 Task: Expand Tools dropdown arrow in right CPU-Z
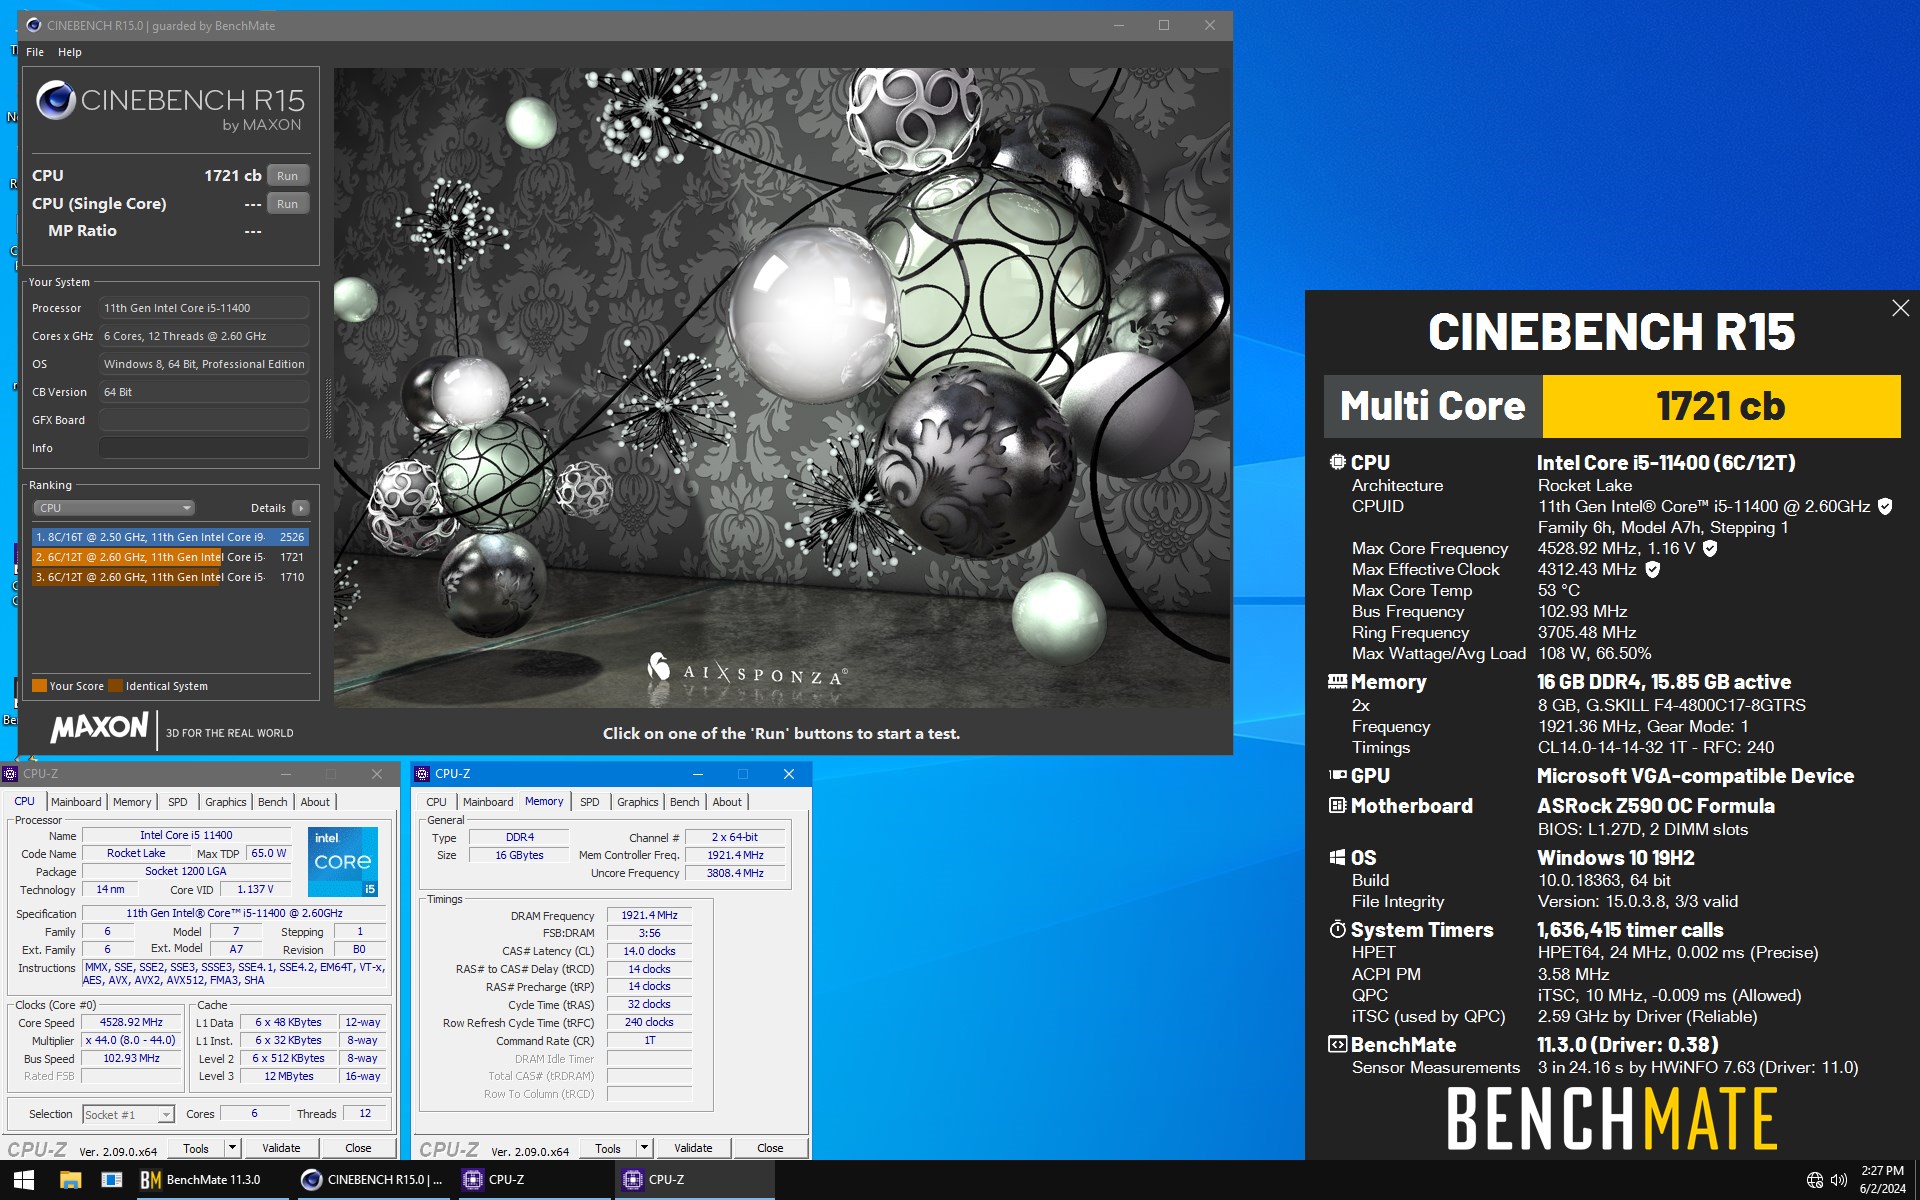click(645, 1148)
